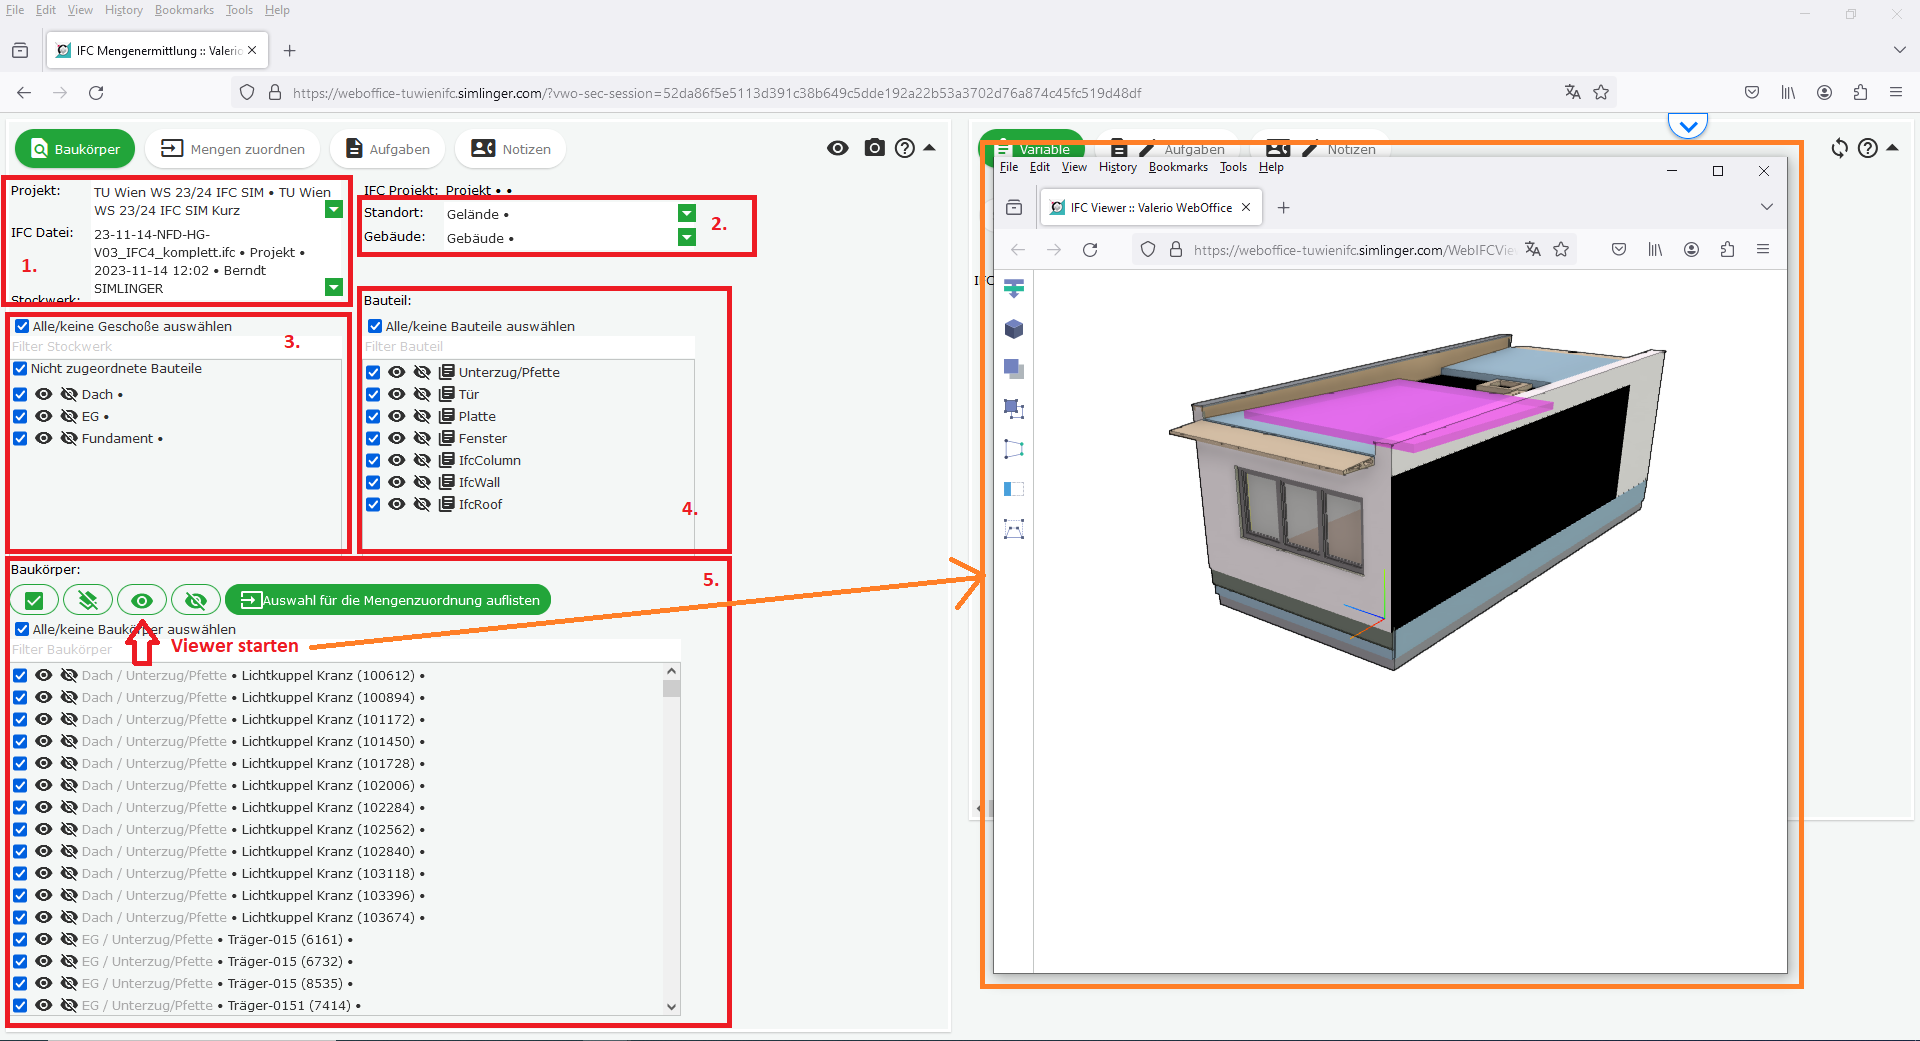
Task: Click the 3D cube icon in viewer sidebar
Action: tap(1013, 329)
